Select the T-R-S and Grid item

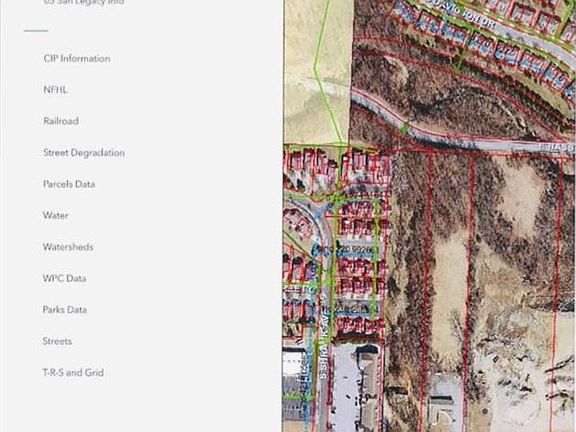pyautogui.click(x=73, y=372)
